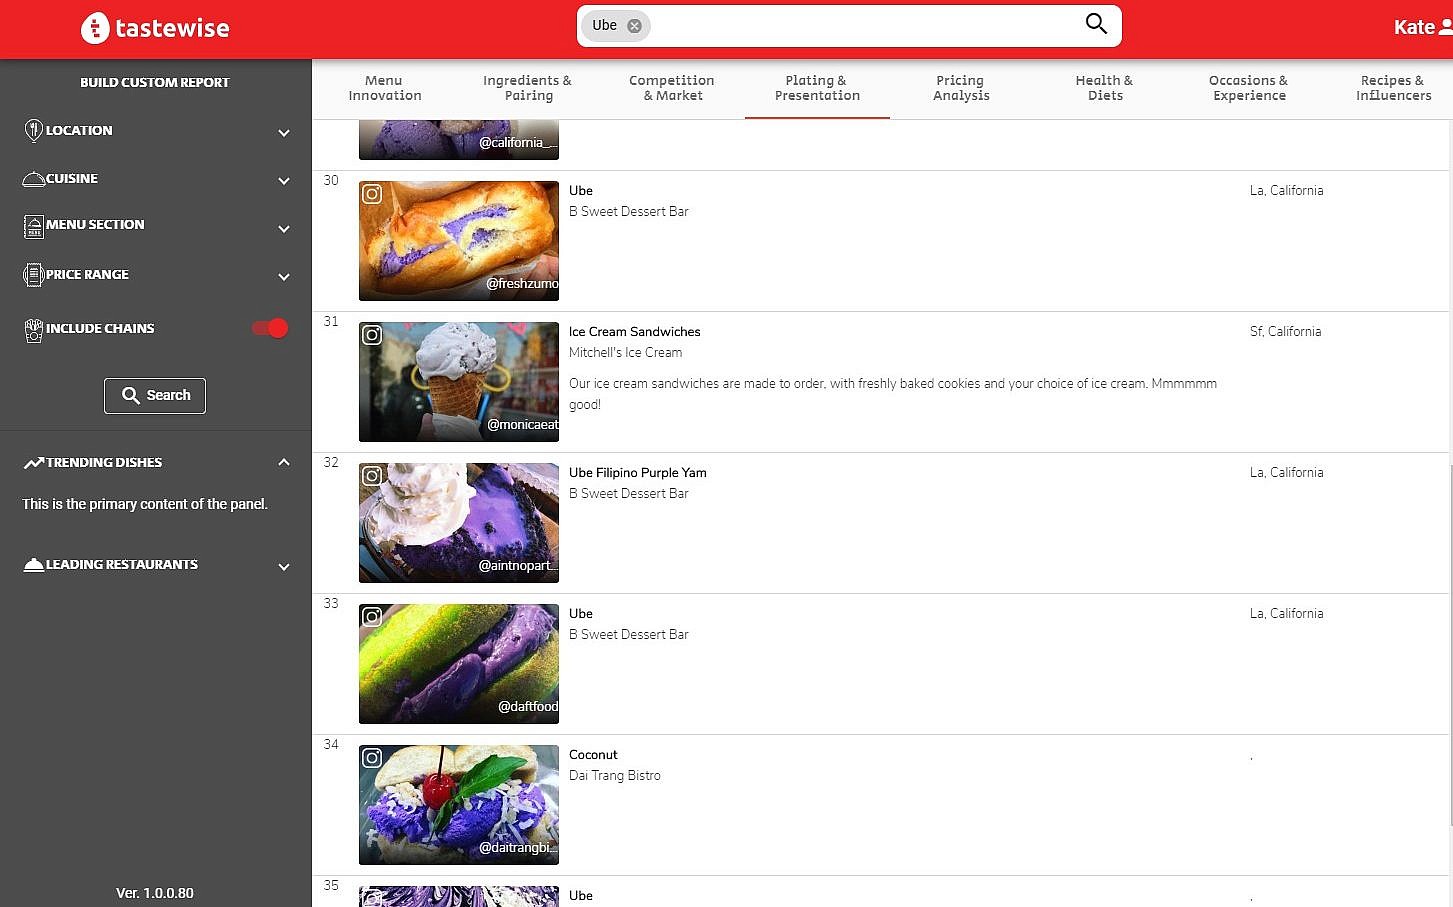This screenshot has width=1453, height=907.
Task: Click Ice Cream Sandwiches dish title
Action: [635, 332]
